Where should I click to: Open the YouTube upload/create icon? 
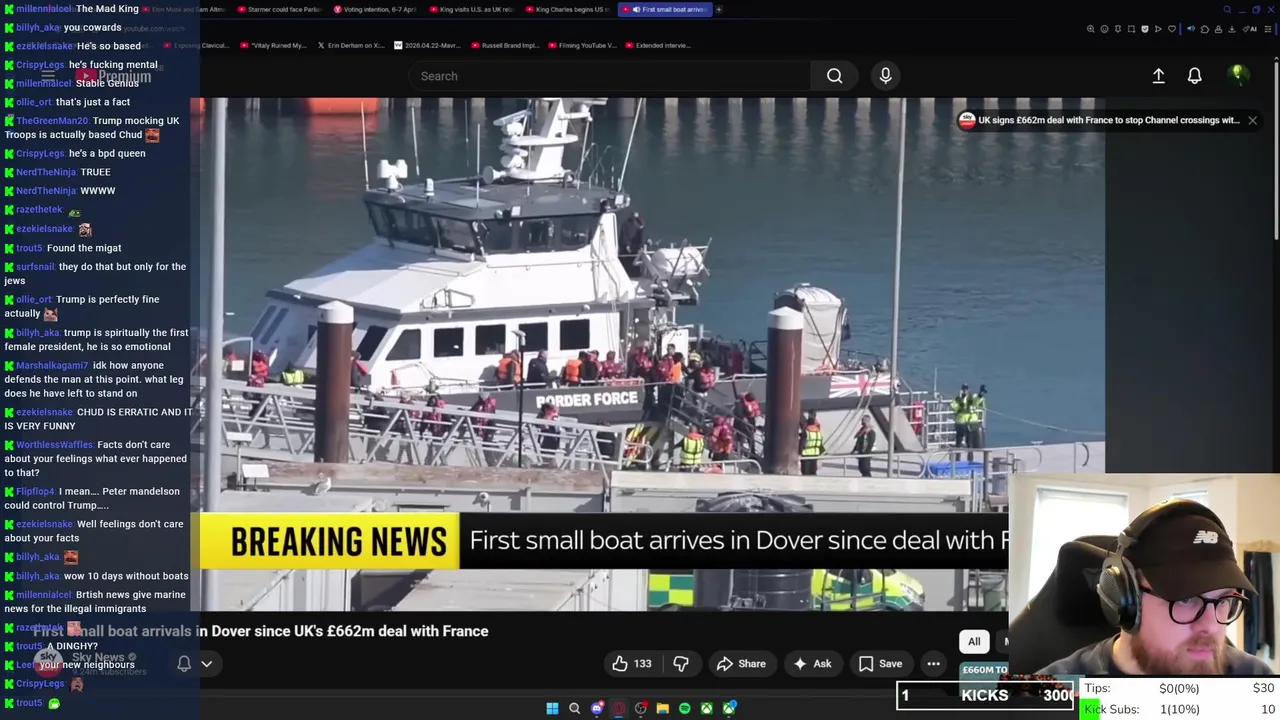pyautogui.click(x=1158, y=76)
